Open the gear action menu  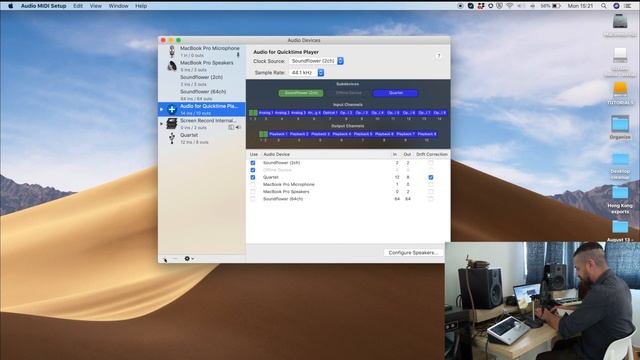point(189,258)
